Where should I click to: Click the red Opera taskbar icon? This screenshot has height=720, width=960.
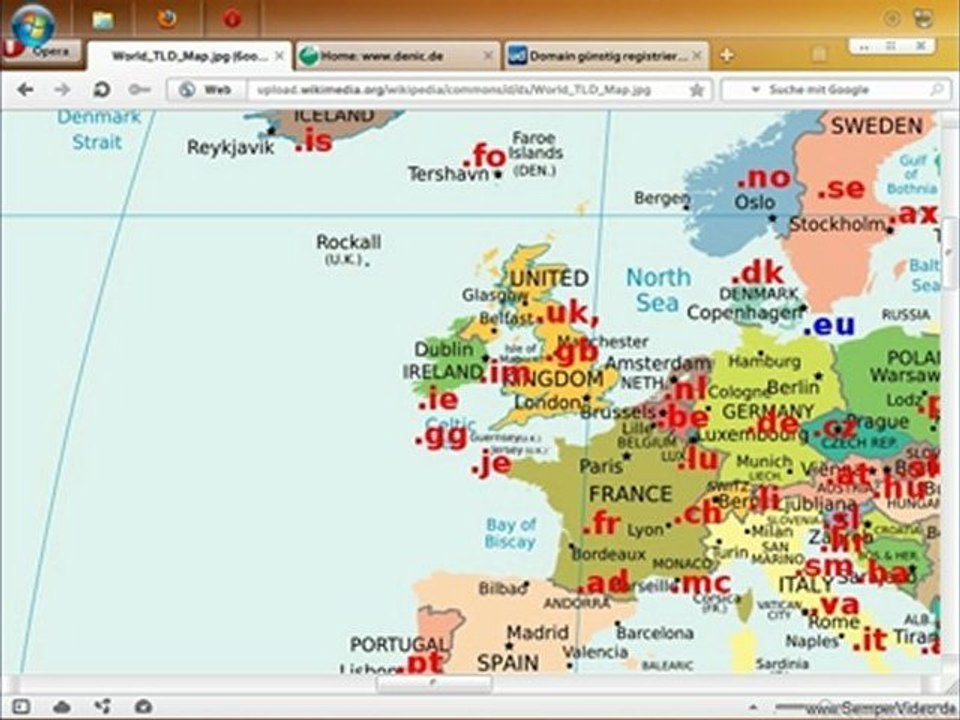pyautogui.click(x=231, y=19)
